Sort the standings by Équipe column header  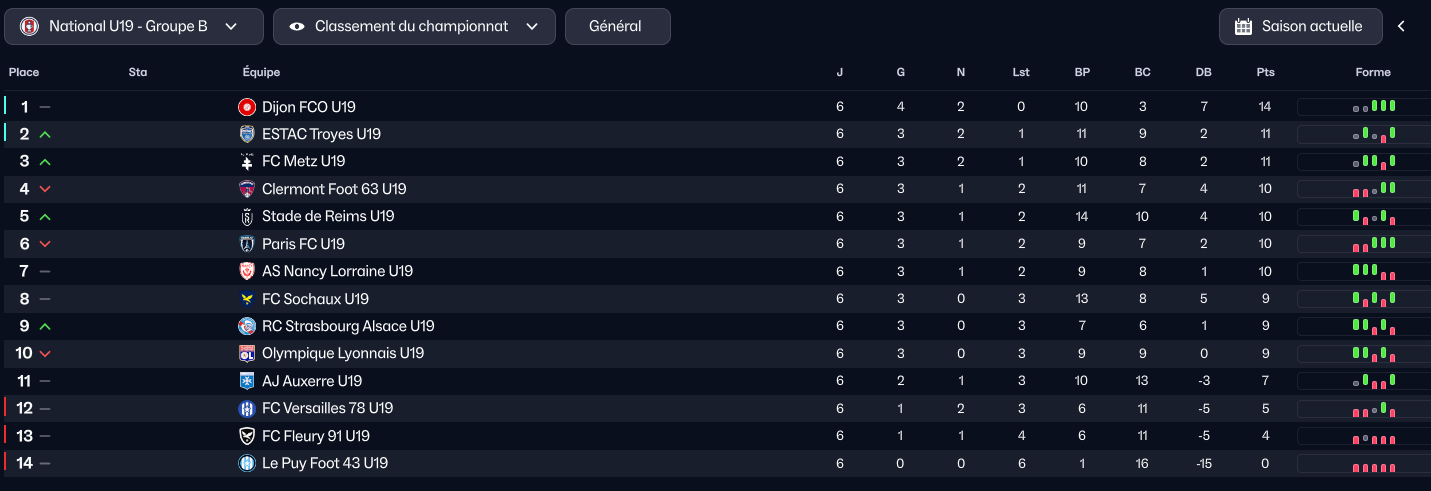pyautogui.click(x=261, y=72)
